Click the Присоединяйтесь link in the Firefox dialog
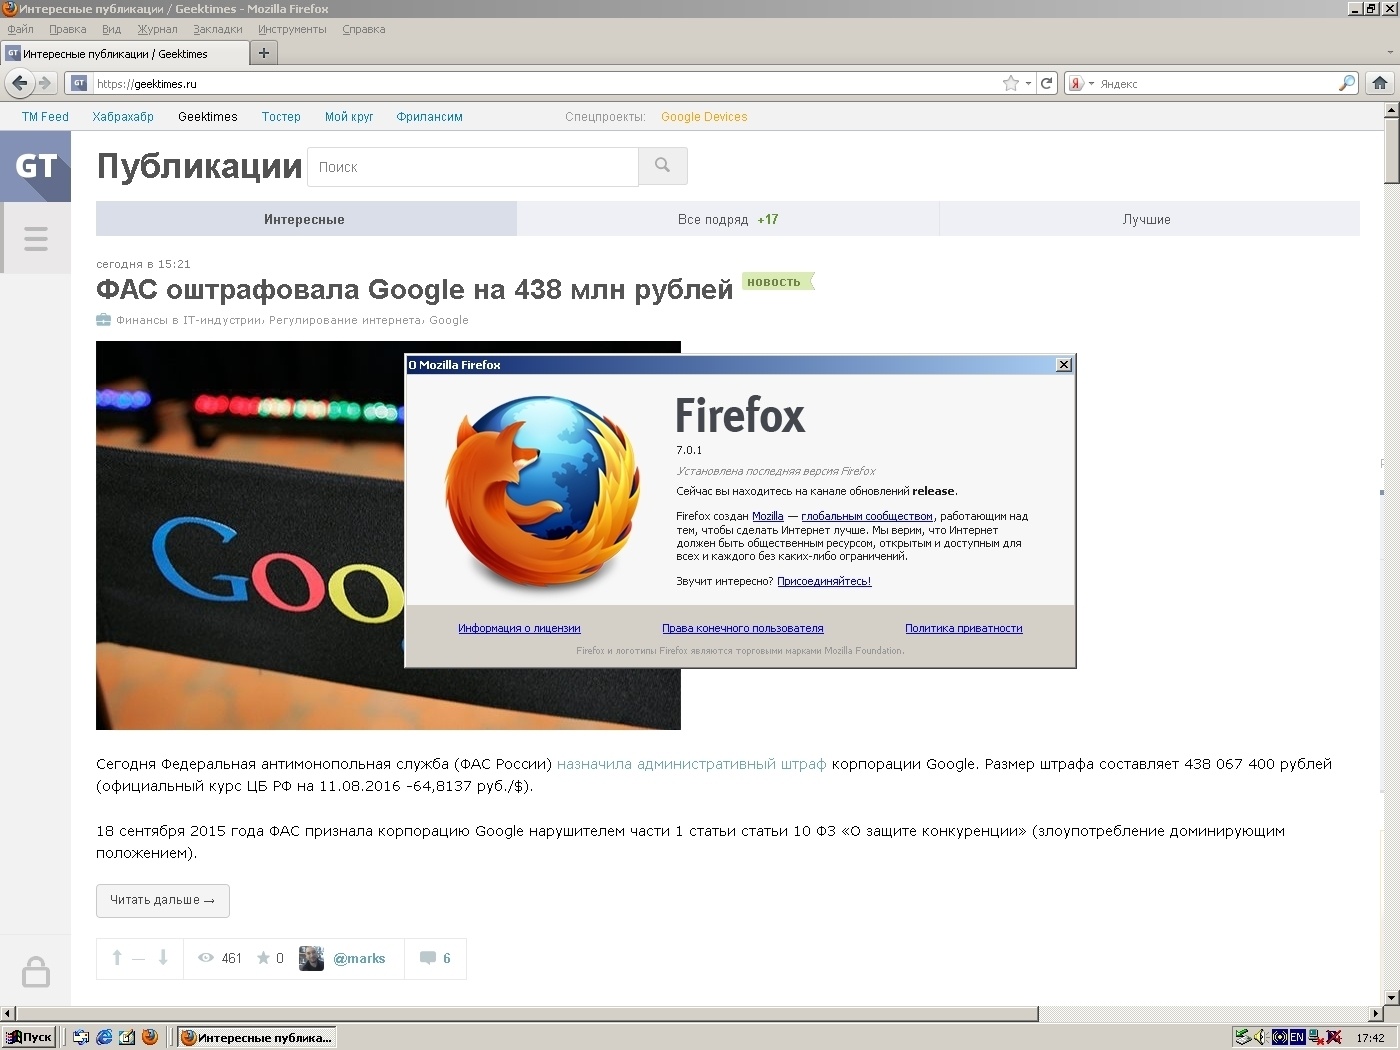Screen dimensions: 1400x1050 coord(824,581)
